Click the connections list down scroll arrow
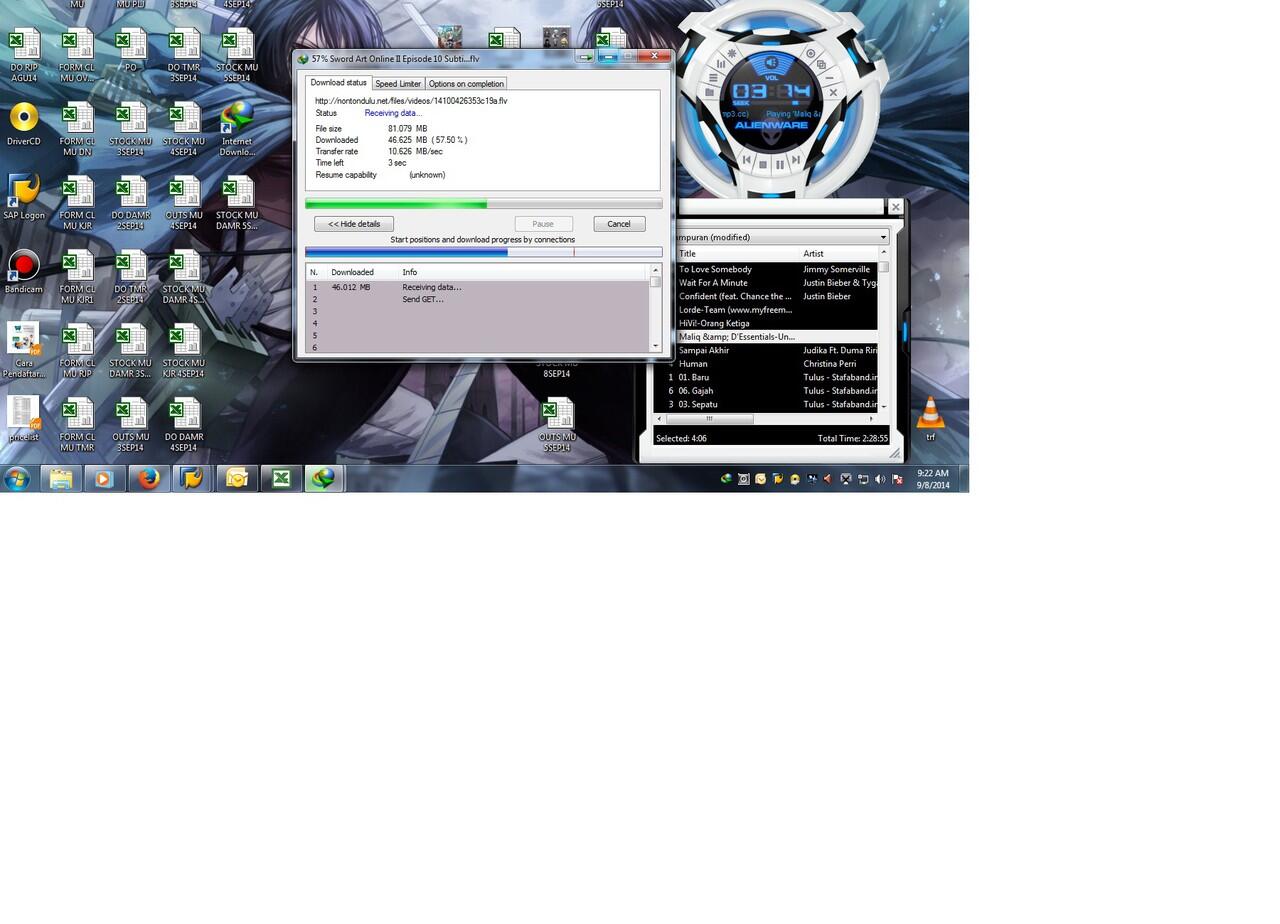Viewport: 1280px width, 924px height. click(x=656, y=346)
